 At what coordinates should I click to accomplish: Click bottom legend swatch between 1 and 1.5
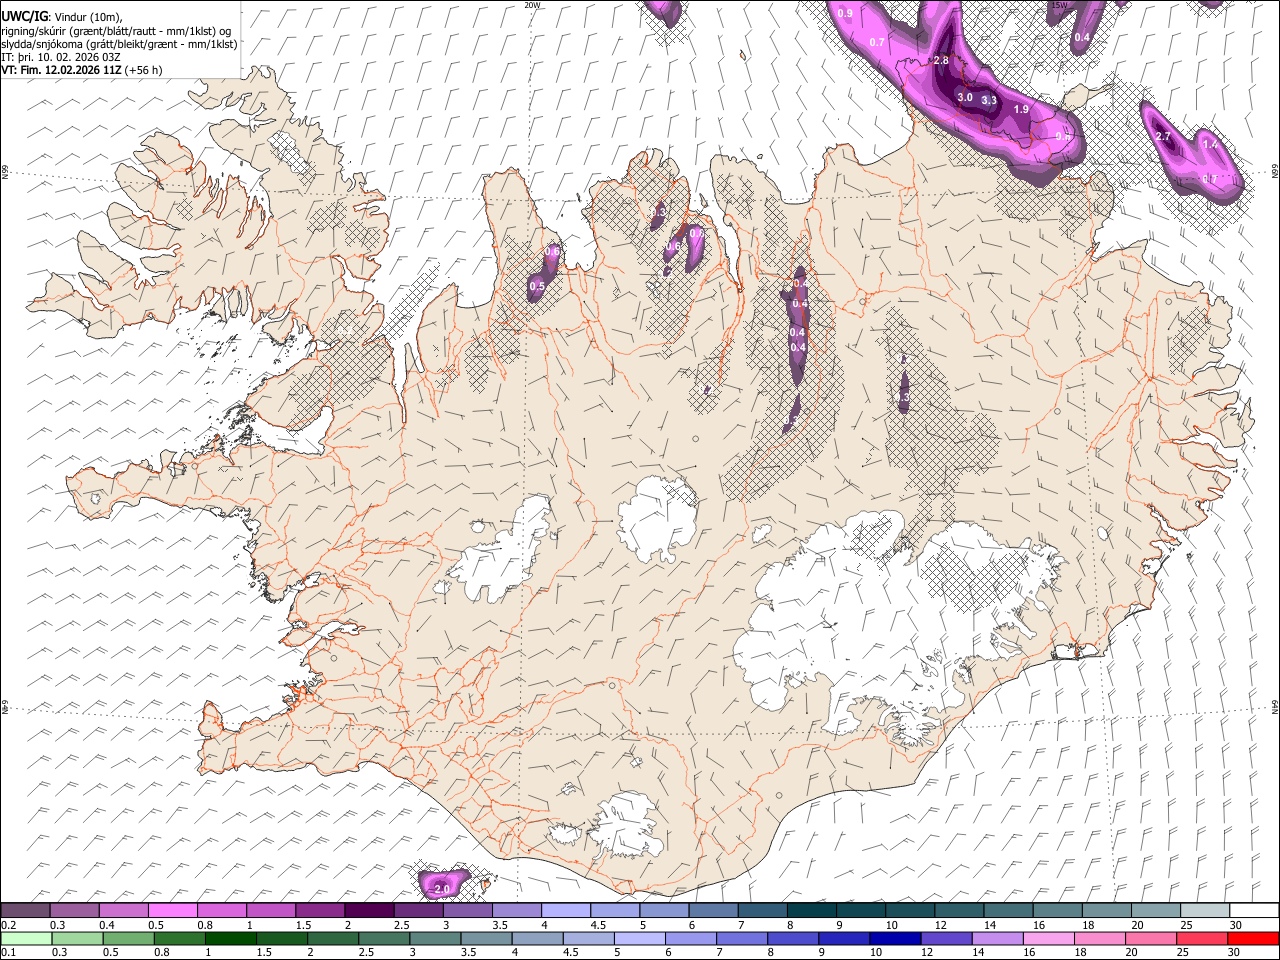[x=230, y=938]
